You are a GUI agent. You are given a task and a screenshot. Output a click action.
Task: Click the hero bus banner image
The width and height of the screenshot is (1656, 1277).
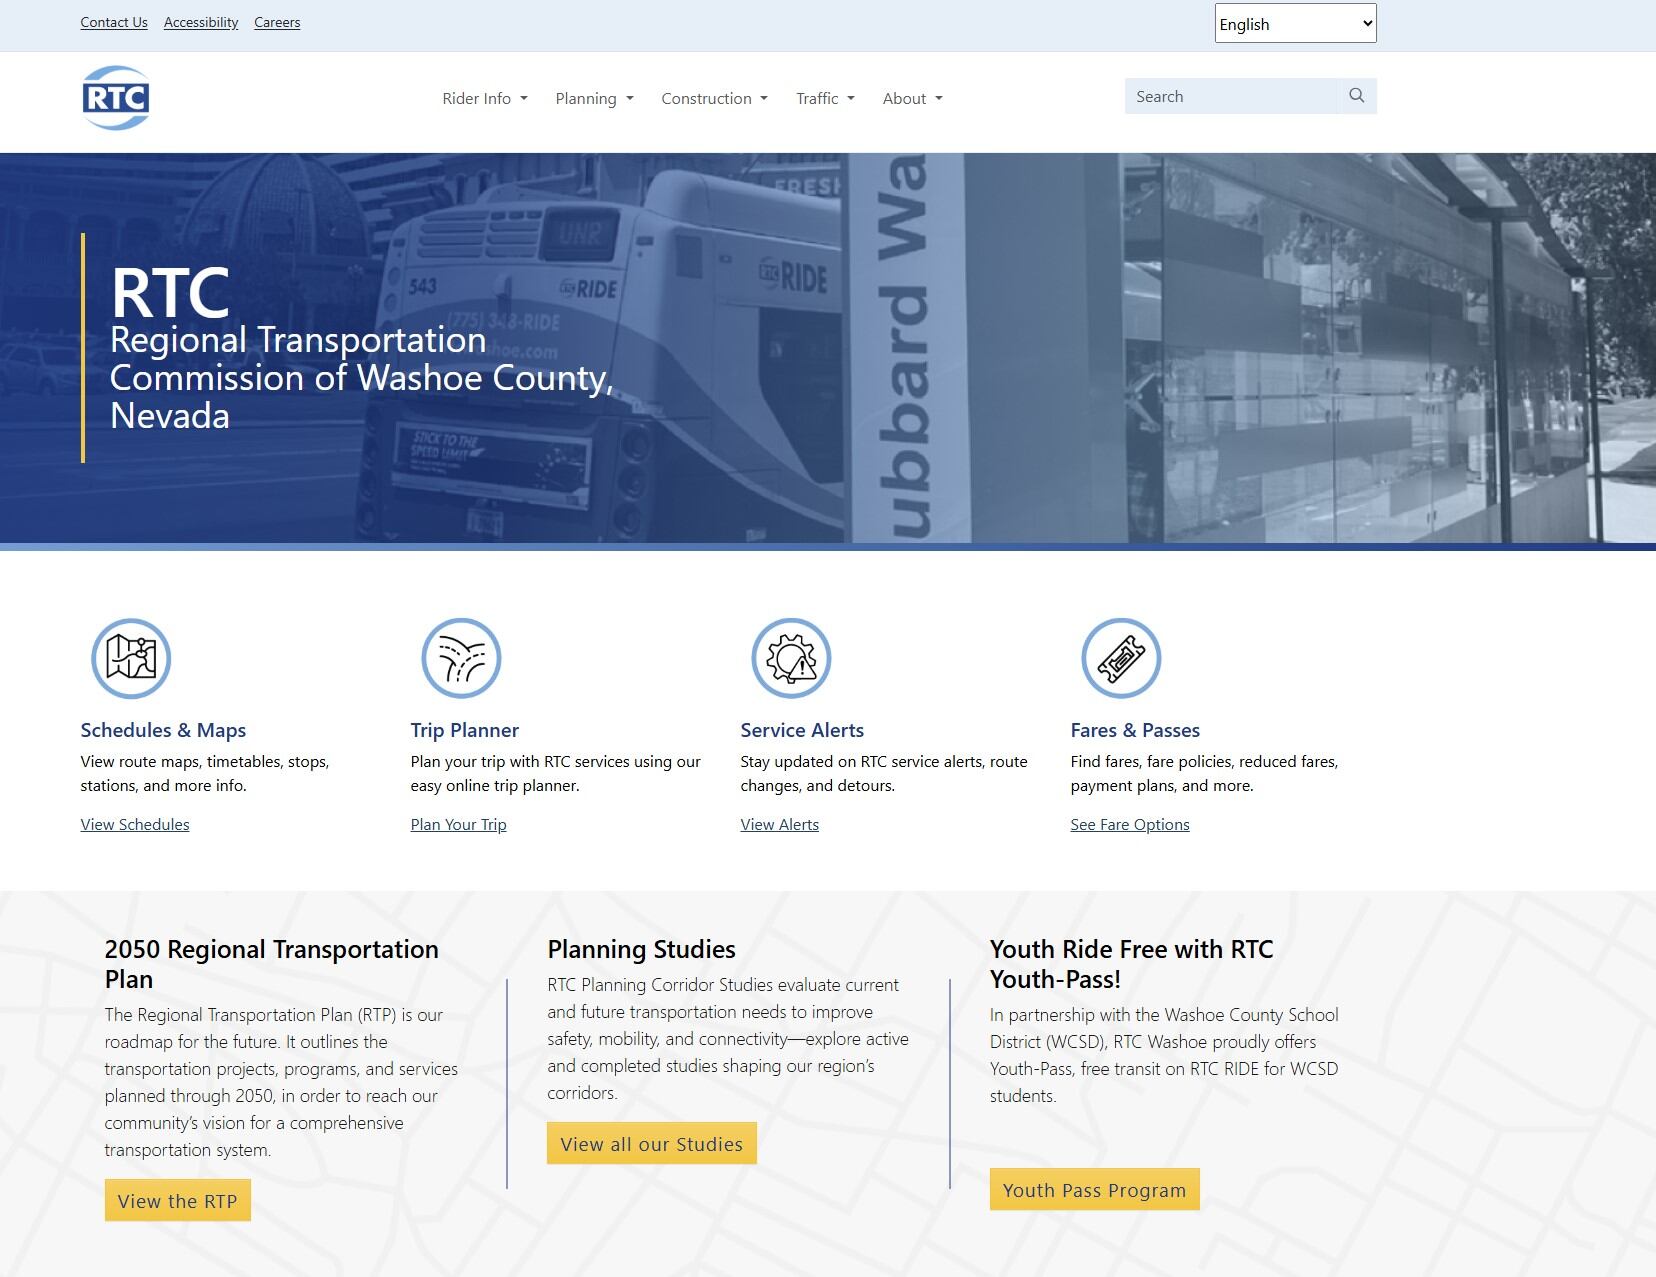[x=828, y=348]
